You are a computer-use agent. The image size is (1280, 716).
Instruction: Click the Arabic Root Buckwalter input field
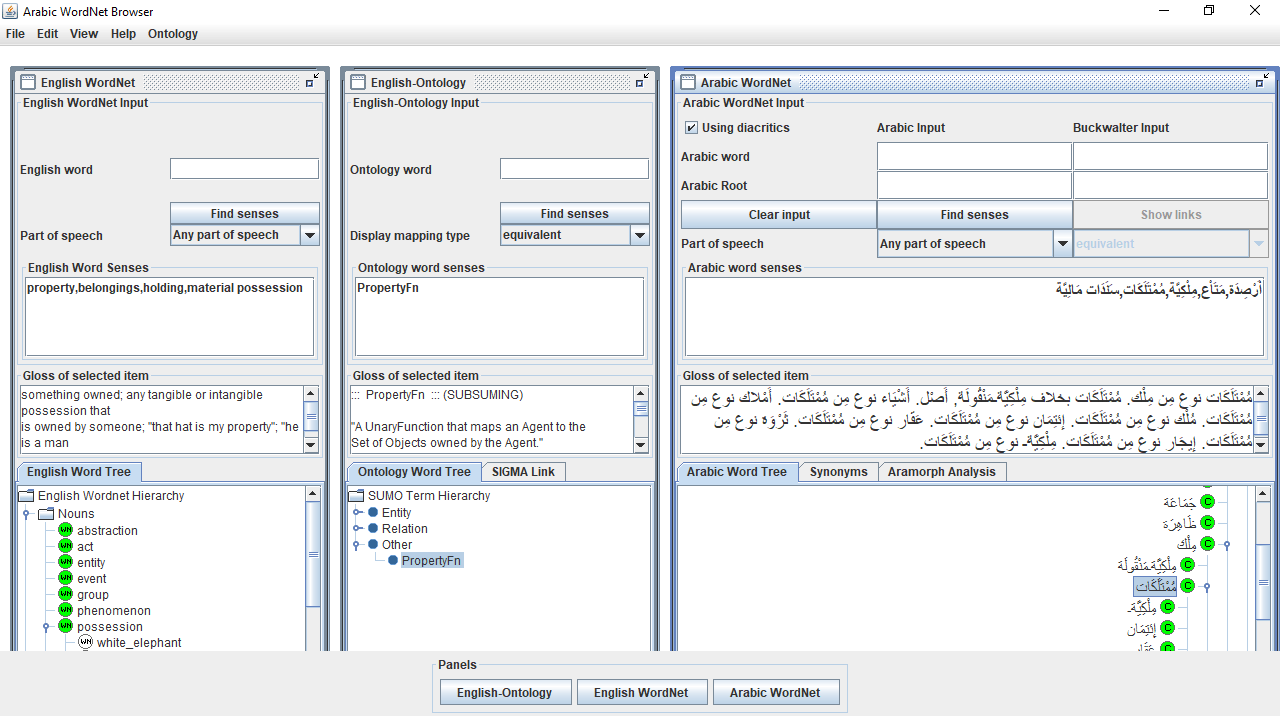[x=1170, y=185]
